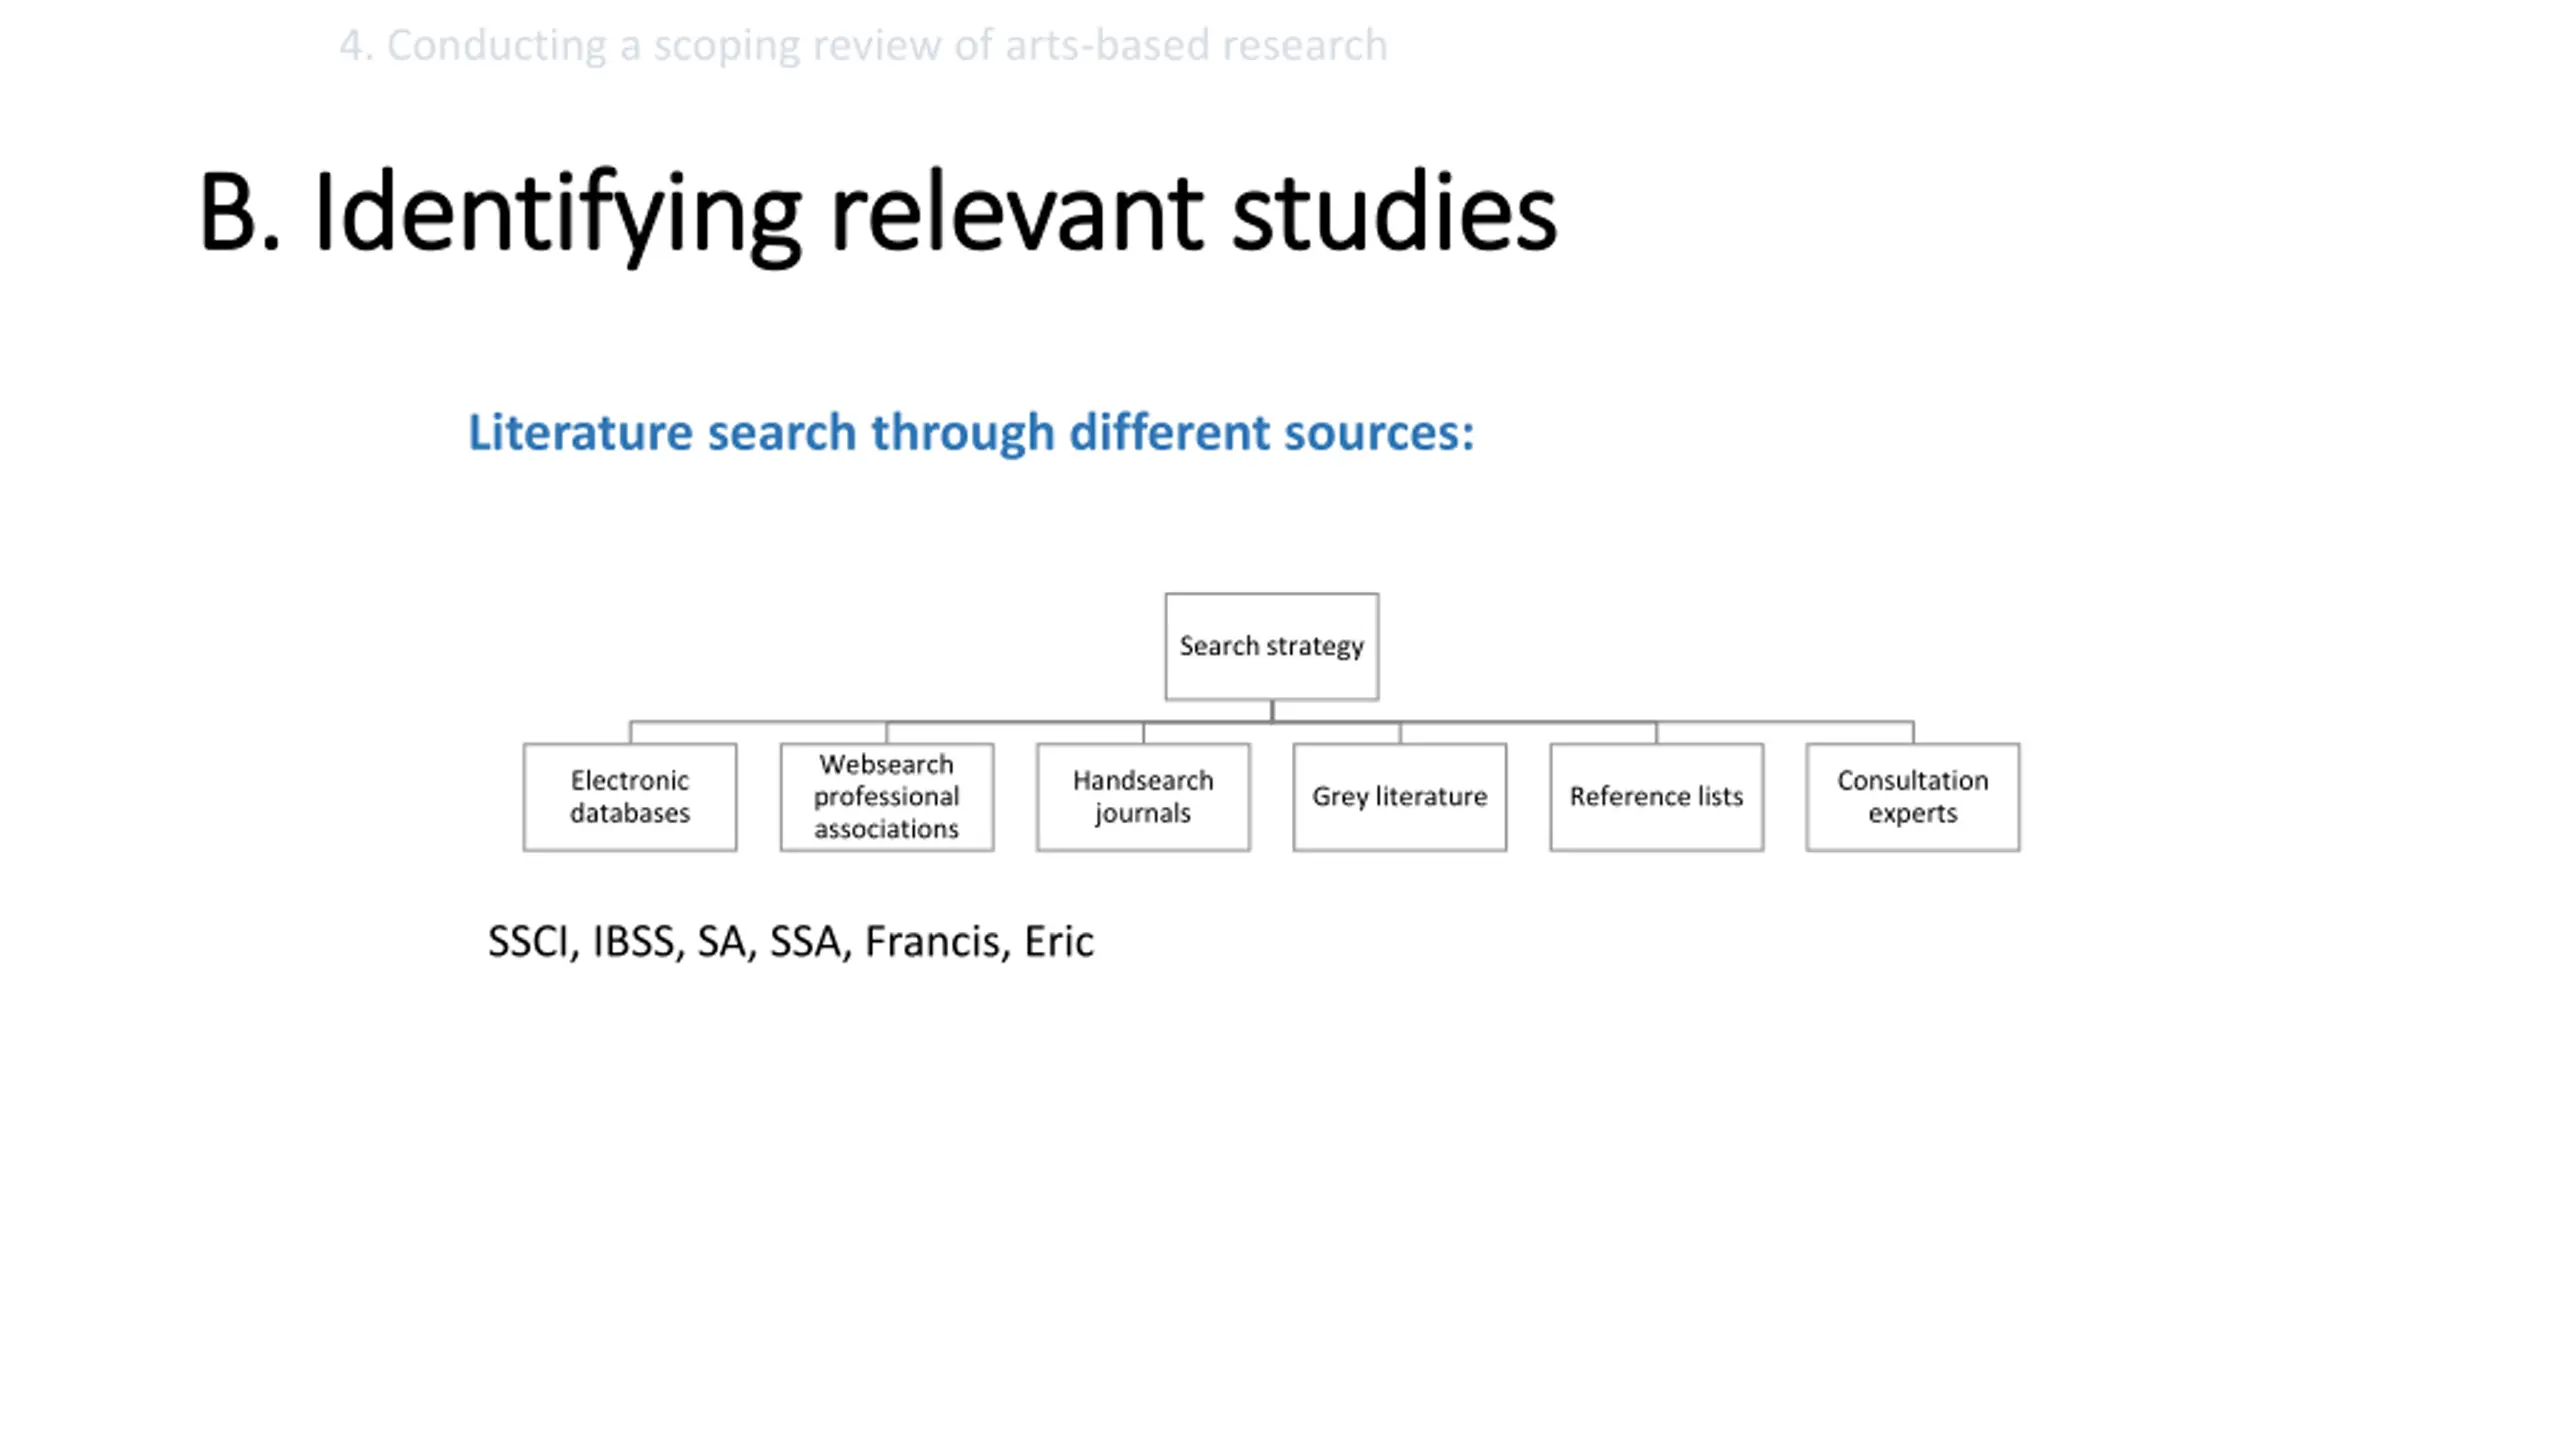Click the Consultation experts box
This screenshot has width=2560, height=1440.
click(1913, 796)
